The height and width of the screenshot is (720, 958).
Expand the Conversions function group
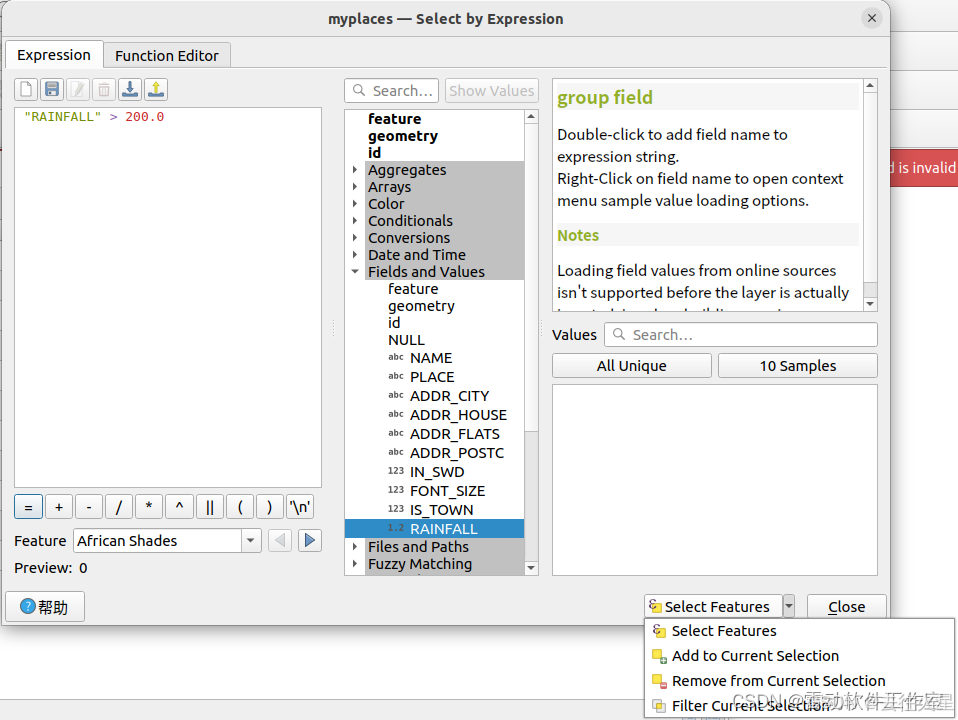pyautogui.click(x=355, y=238)
